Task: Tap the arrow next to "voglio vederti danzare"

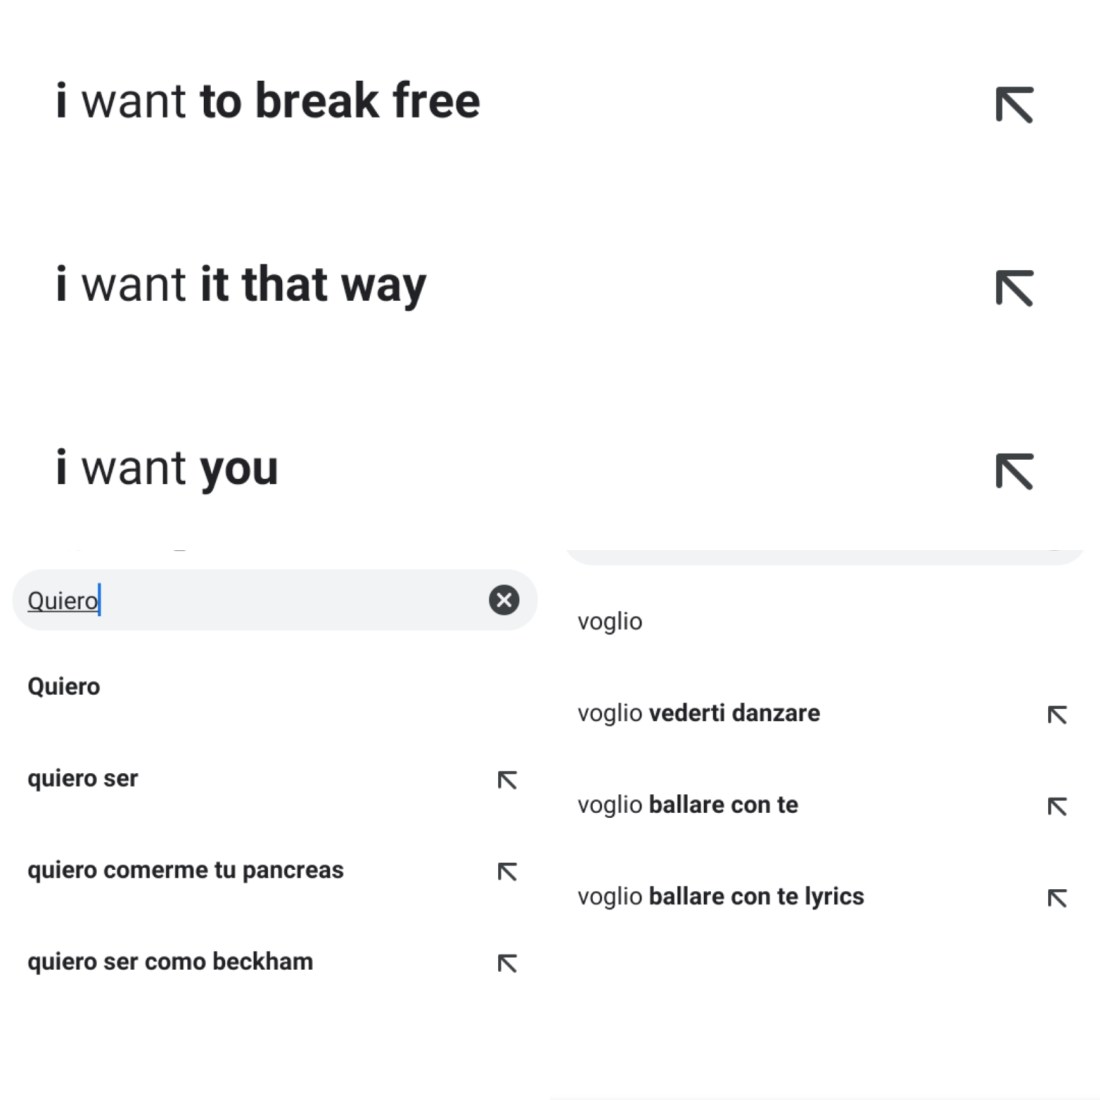Action: [1057, 715]
